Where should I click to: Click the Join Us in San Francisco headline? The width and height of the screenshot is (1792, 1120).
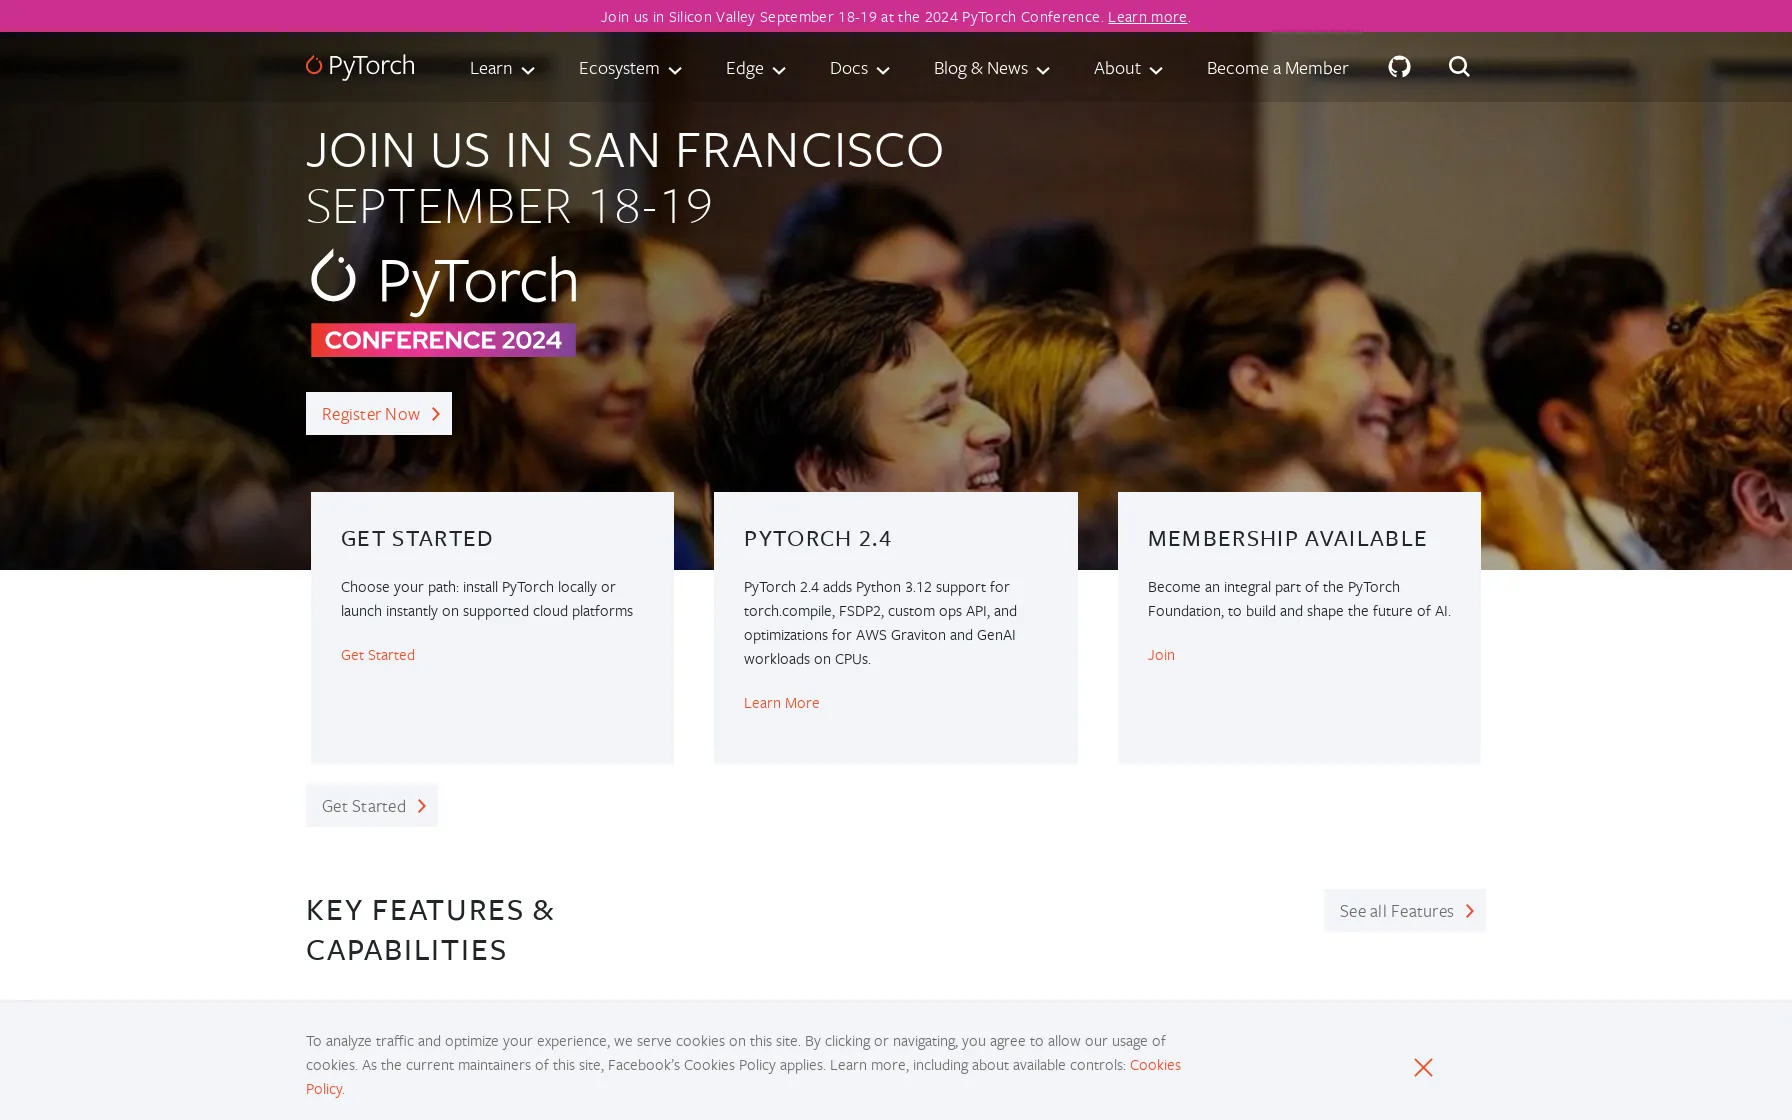[625, 149]
